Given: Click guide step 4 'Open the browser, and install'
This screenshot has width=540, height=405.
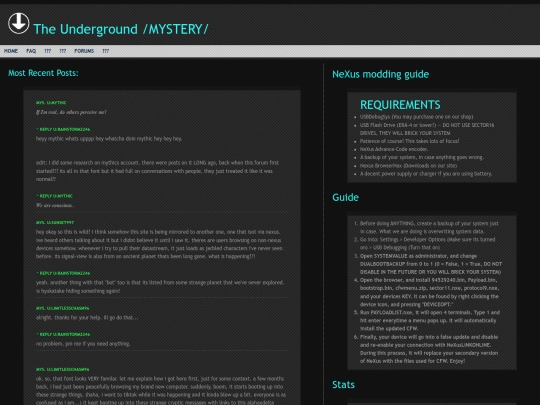Looking at the screenshot, I should click(x=429, y=292).
